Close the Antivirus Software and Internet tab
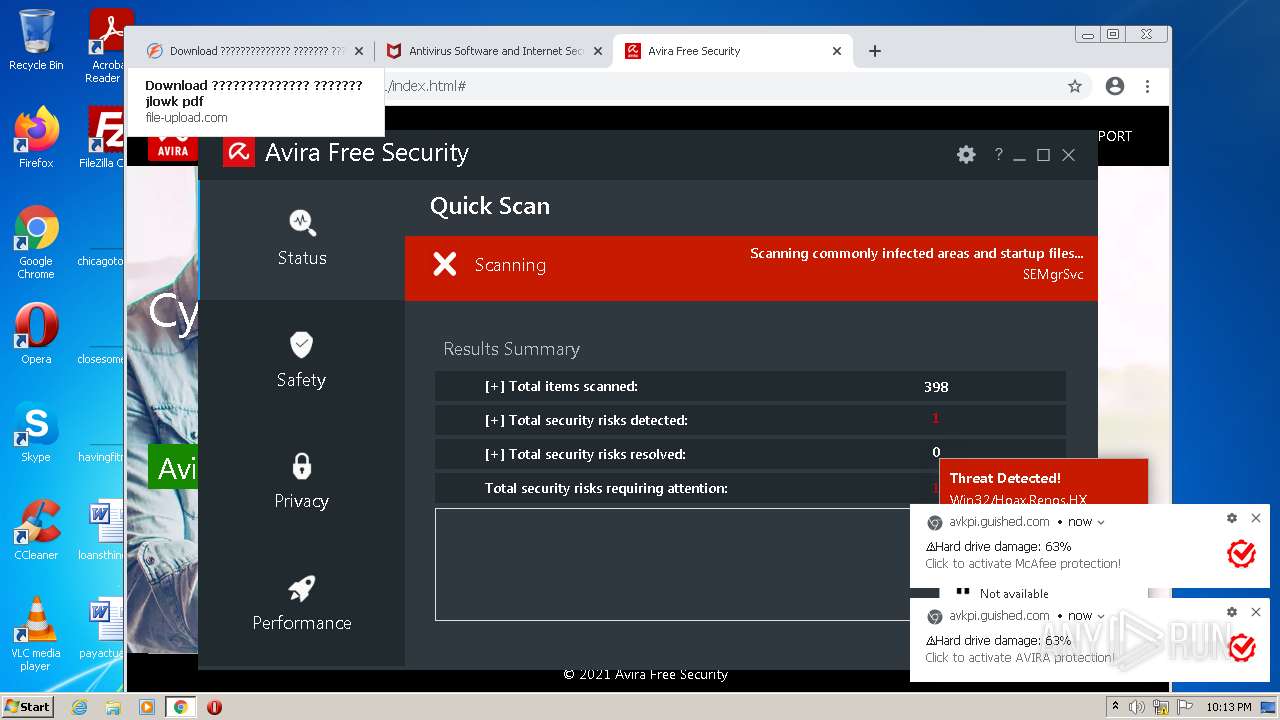Image resolution: width=1280 pixels, height=720 pixels. click(x=598, y=51)
